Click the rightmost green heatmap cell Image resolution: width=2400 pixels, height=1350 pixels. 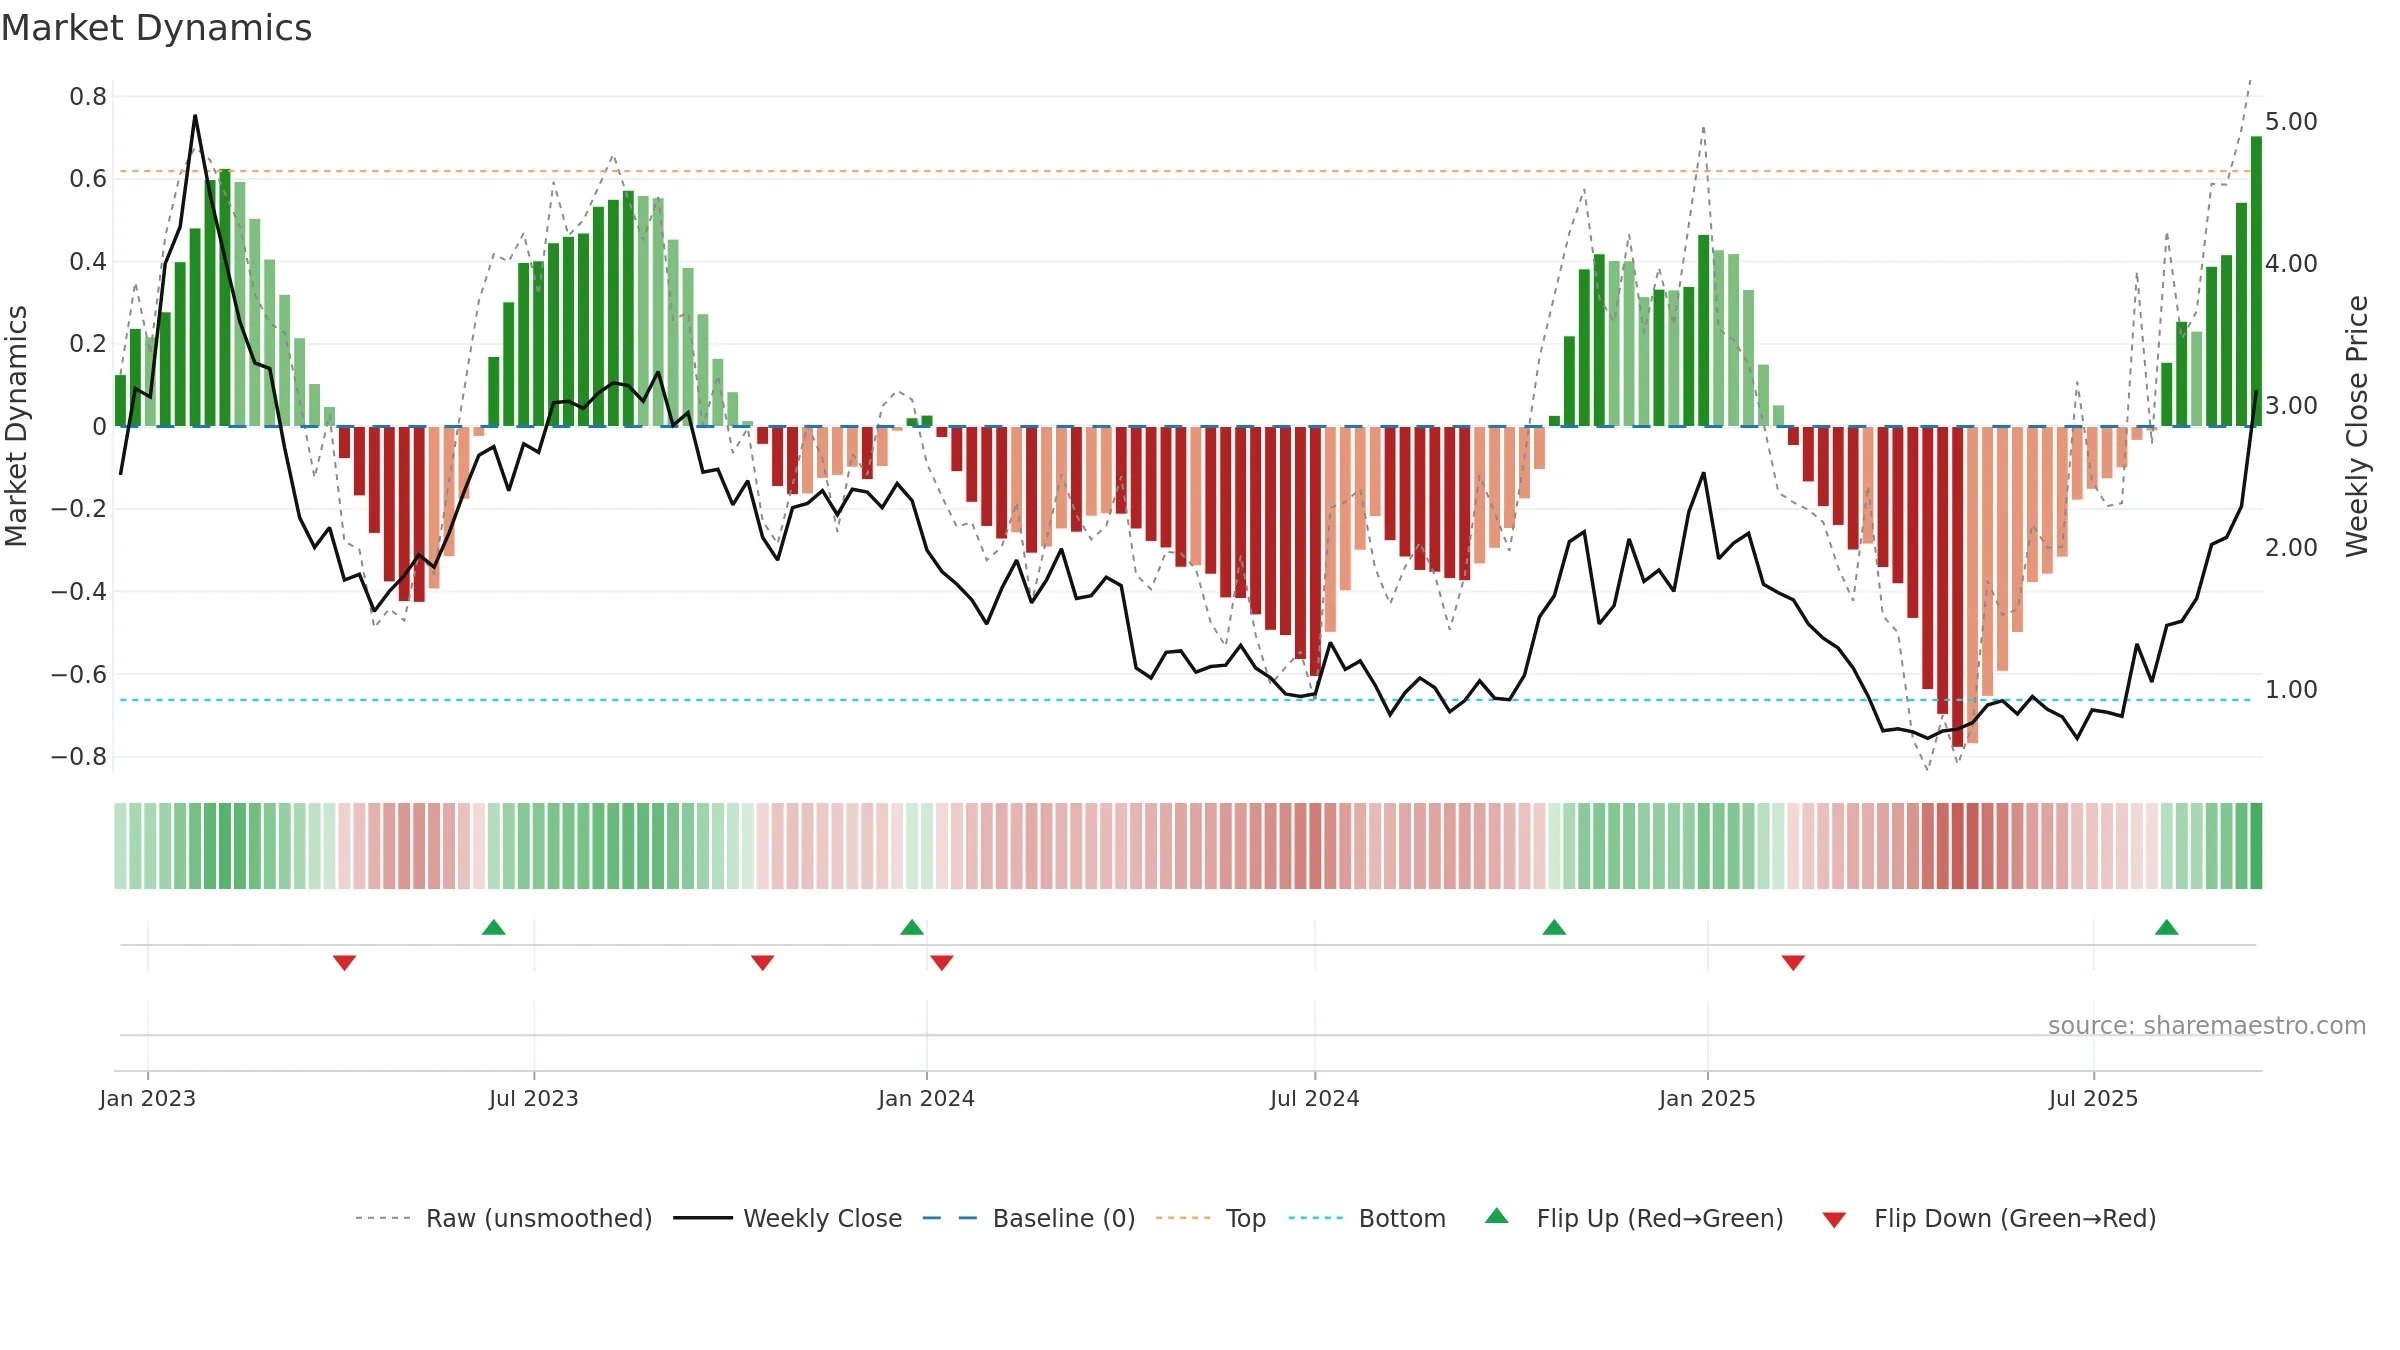(2256, 846)
